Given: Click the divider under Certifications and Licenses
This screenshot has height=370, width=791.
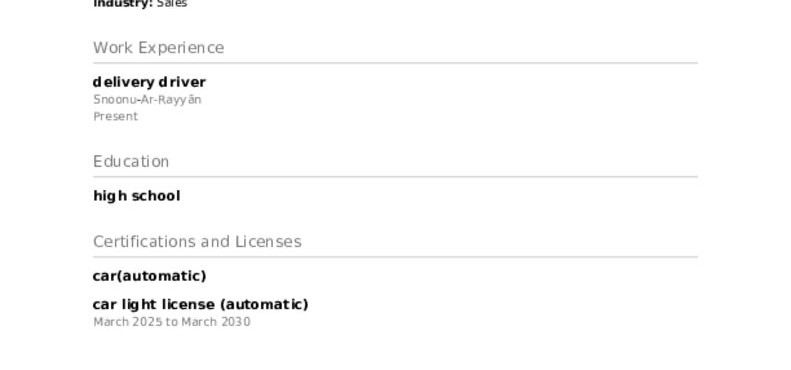Looking at the screenshot, I should (396, 257).
